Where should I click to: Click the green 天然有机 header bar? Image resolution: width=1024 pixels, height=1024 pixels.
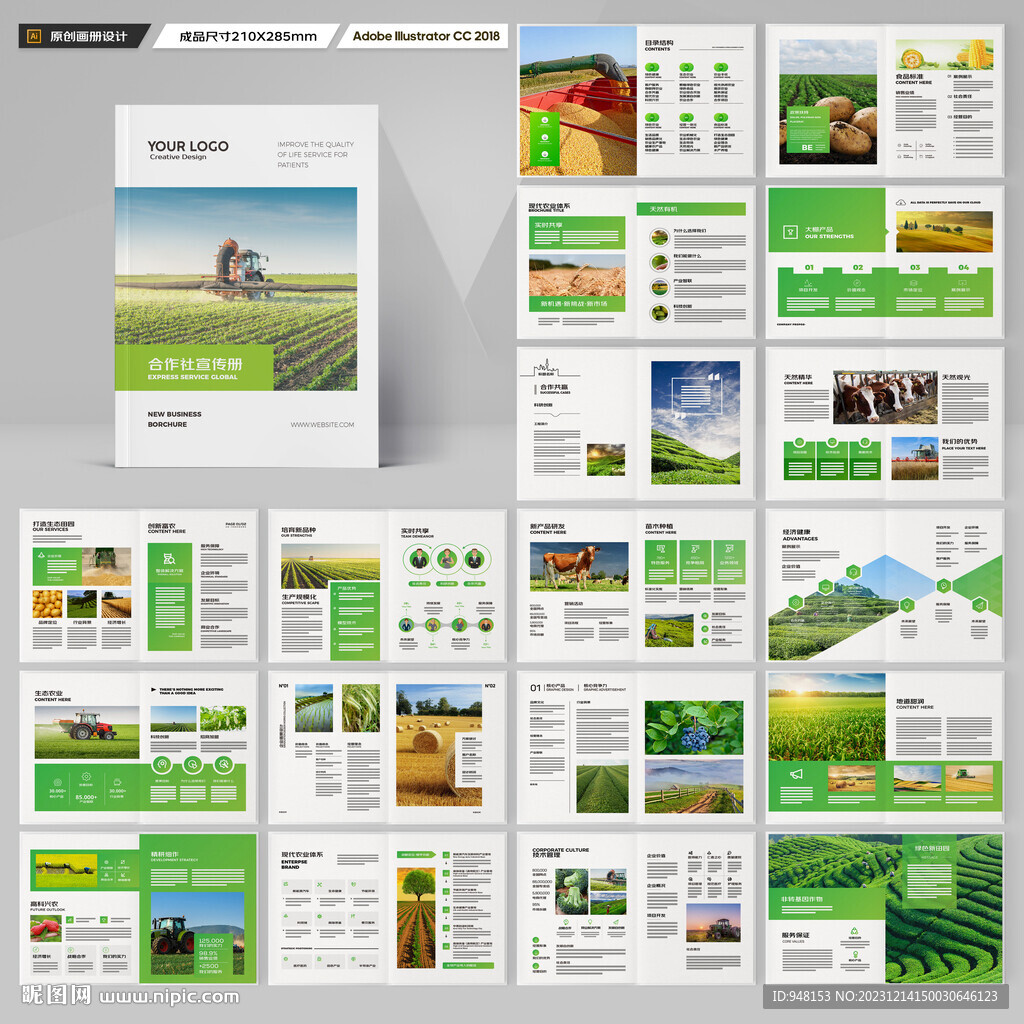coord(691,209)
